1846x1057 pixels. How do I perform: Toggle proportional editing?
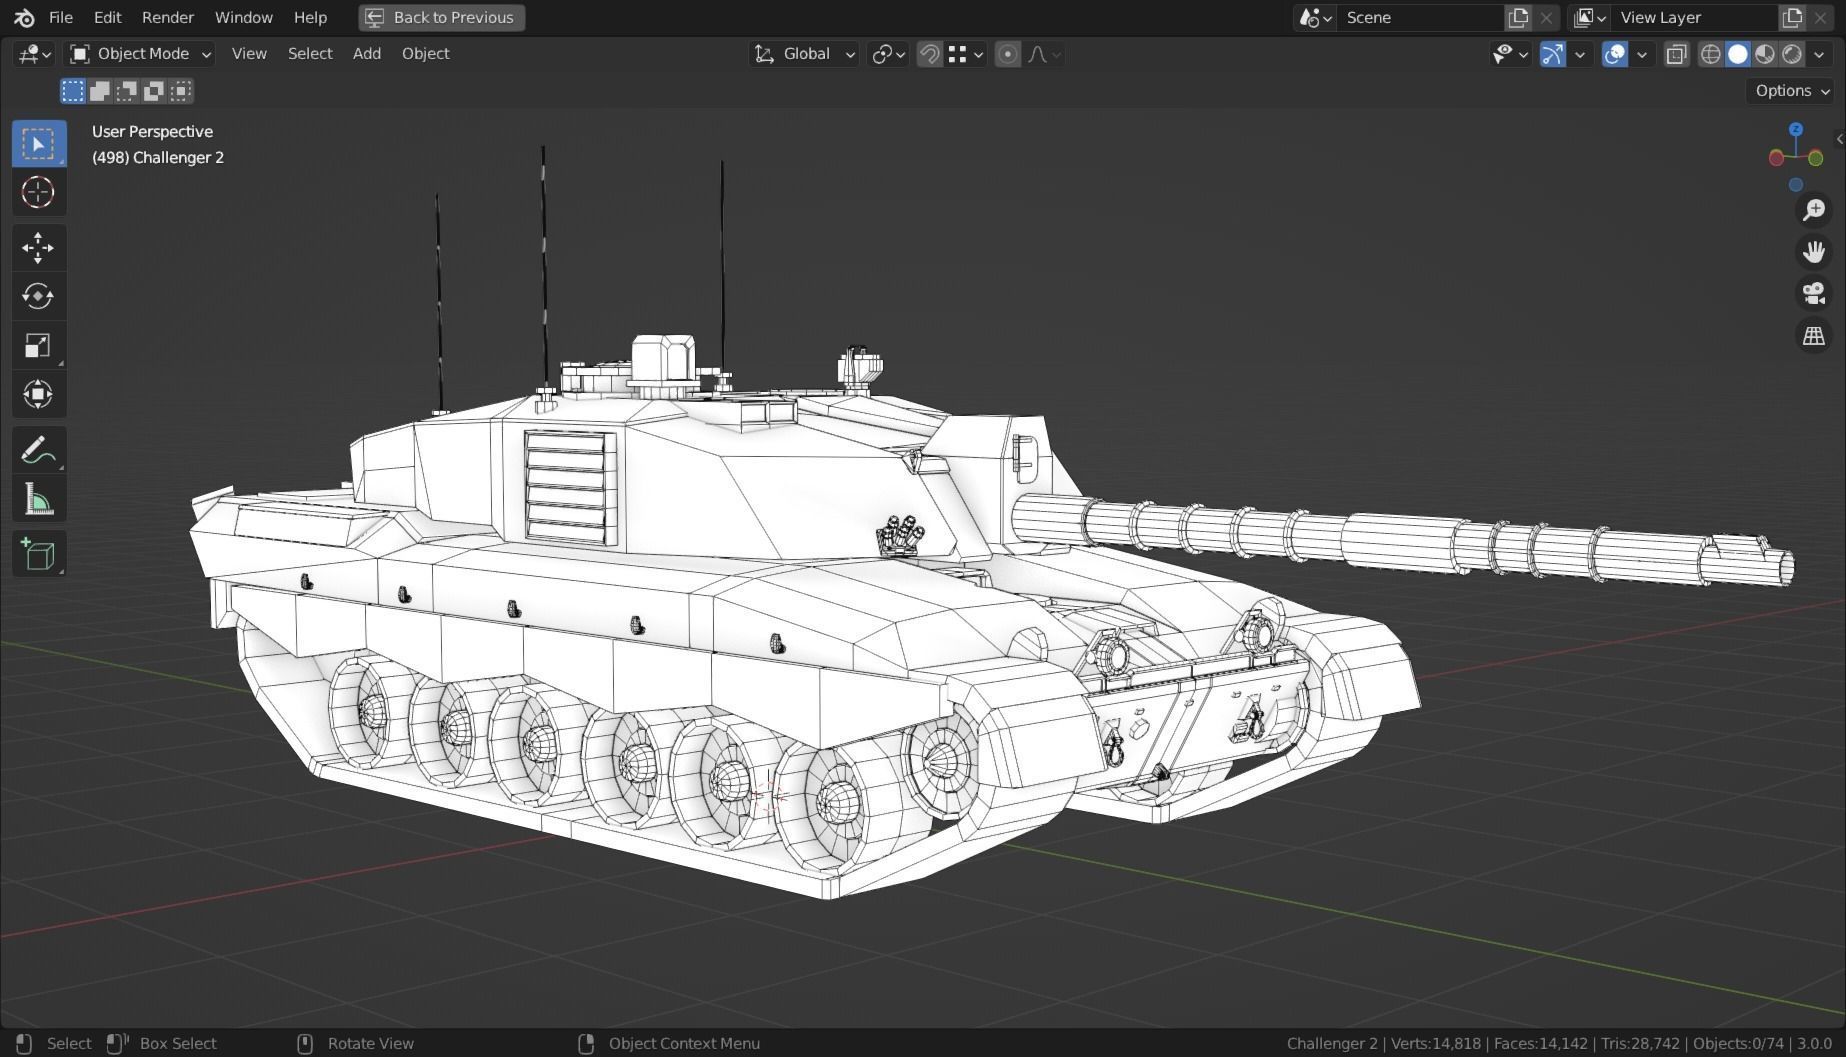(1008, 54)
